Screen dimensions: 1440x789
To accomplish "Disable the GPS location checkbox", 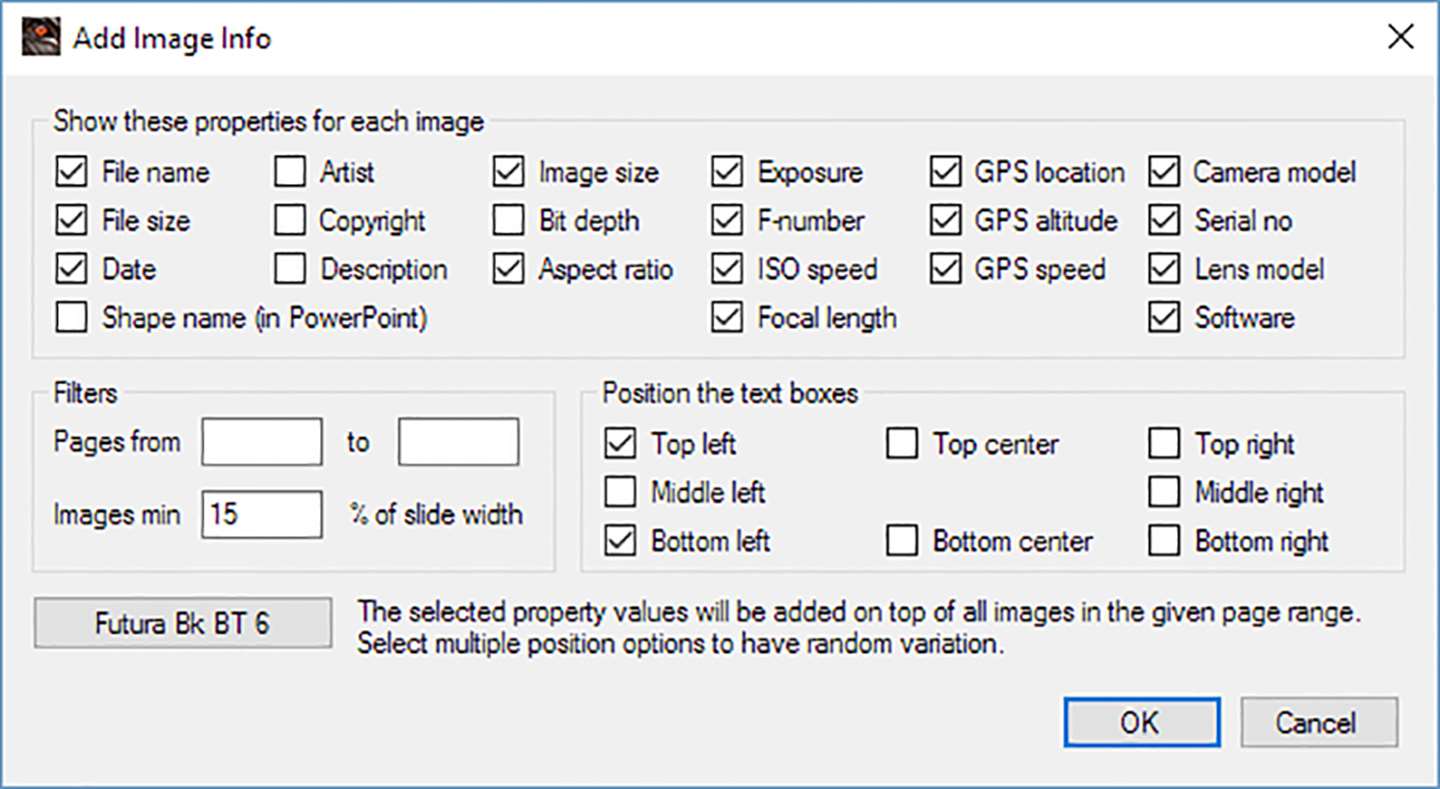I will [945, 172].
